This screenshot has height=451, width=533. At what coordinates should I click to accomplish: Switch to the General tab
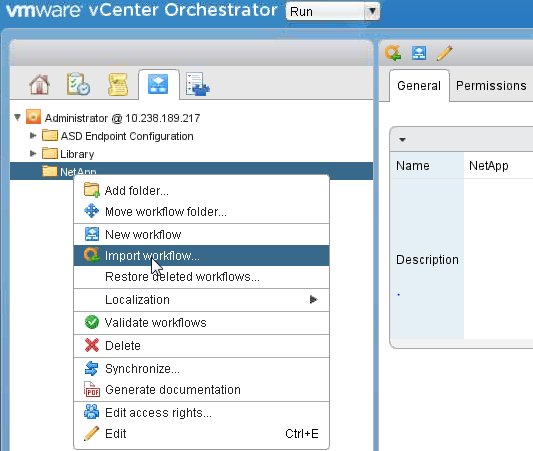pos(419,85)
